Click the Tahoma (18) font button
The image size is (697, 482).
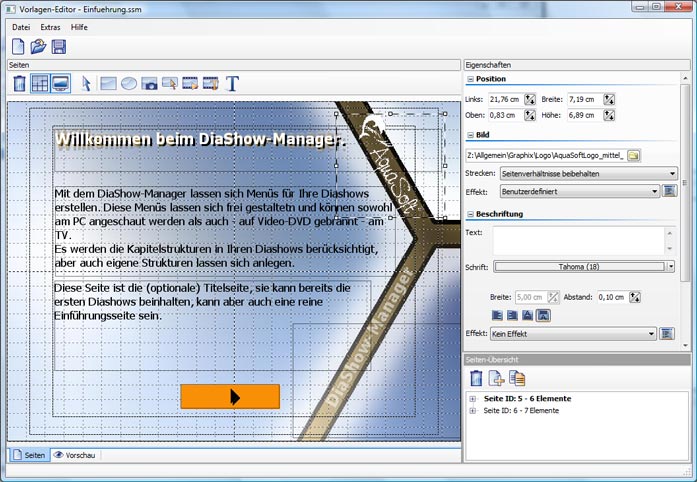[580, 267]
